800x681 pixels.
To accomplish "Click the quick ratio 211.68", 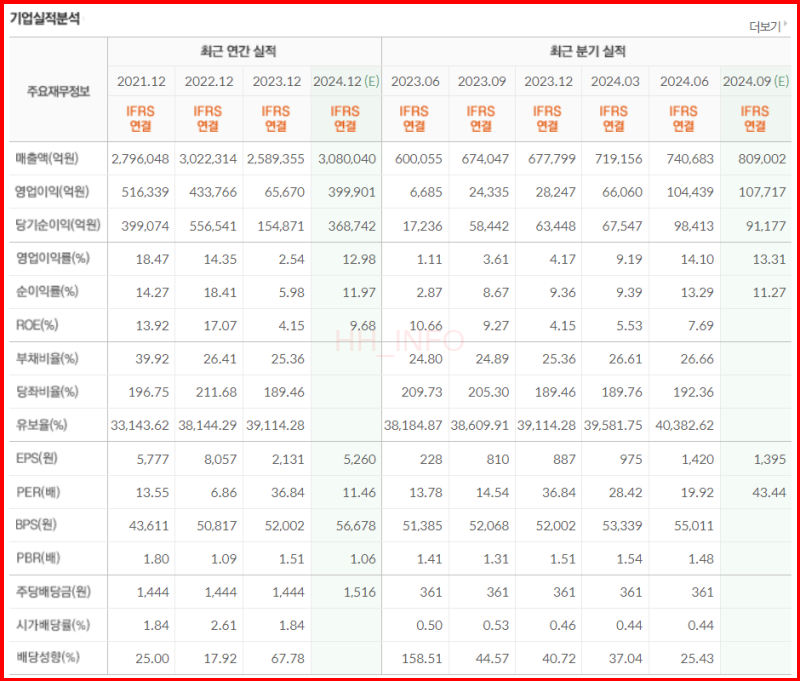I will coord(216,392).
